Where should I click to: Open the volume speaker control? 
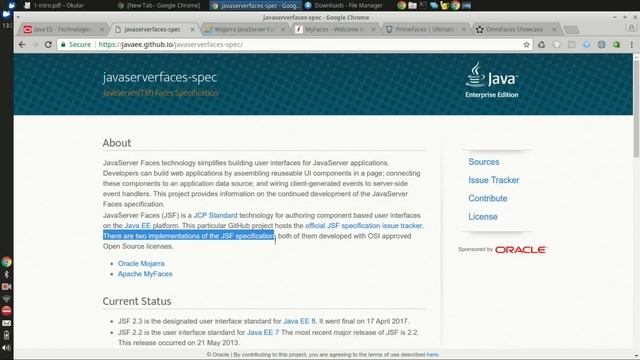[7, 348]
